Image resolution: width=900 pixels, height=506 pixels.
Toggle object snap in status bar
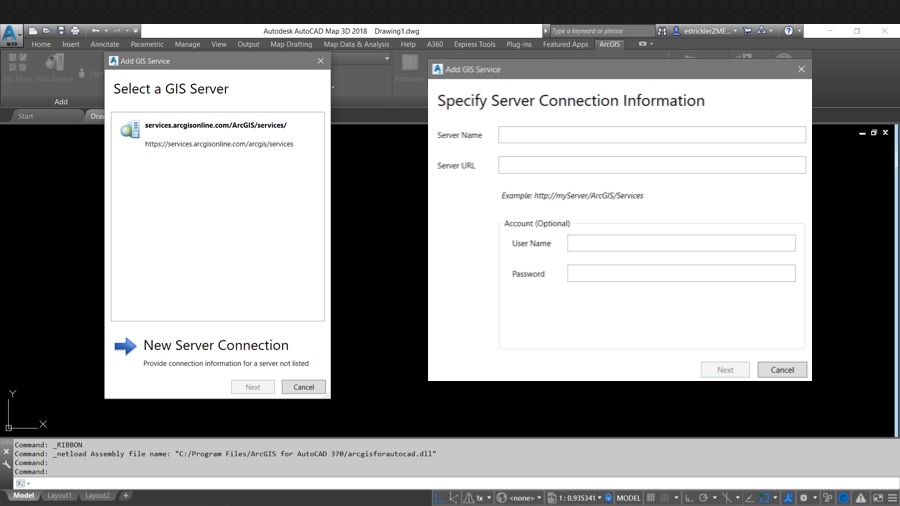(x=764, y=498)
